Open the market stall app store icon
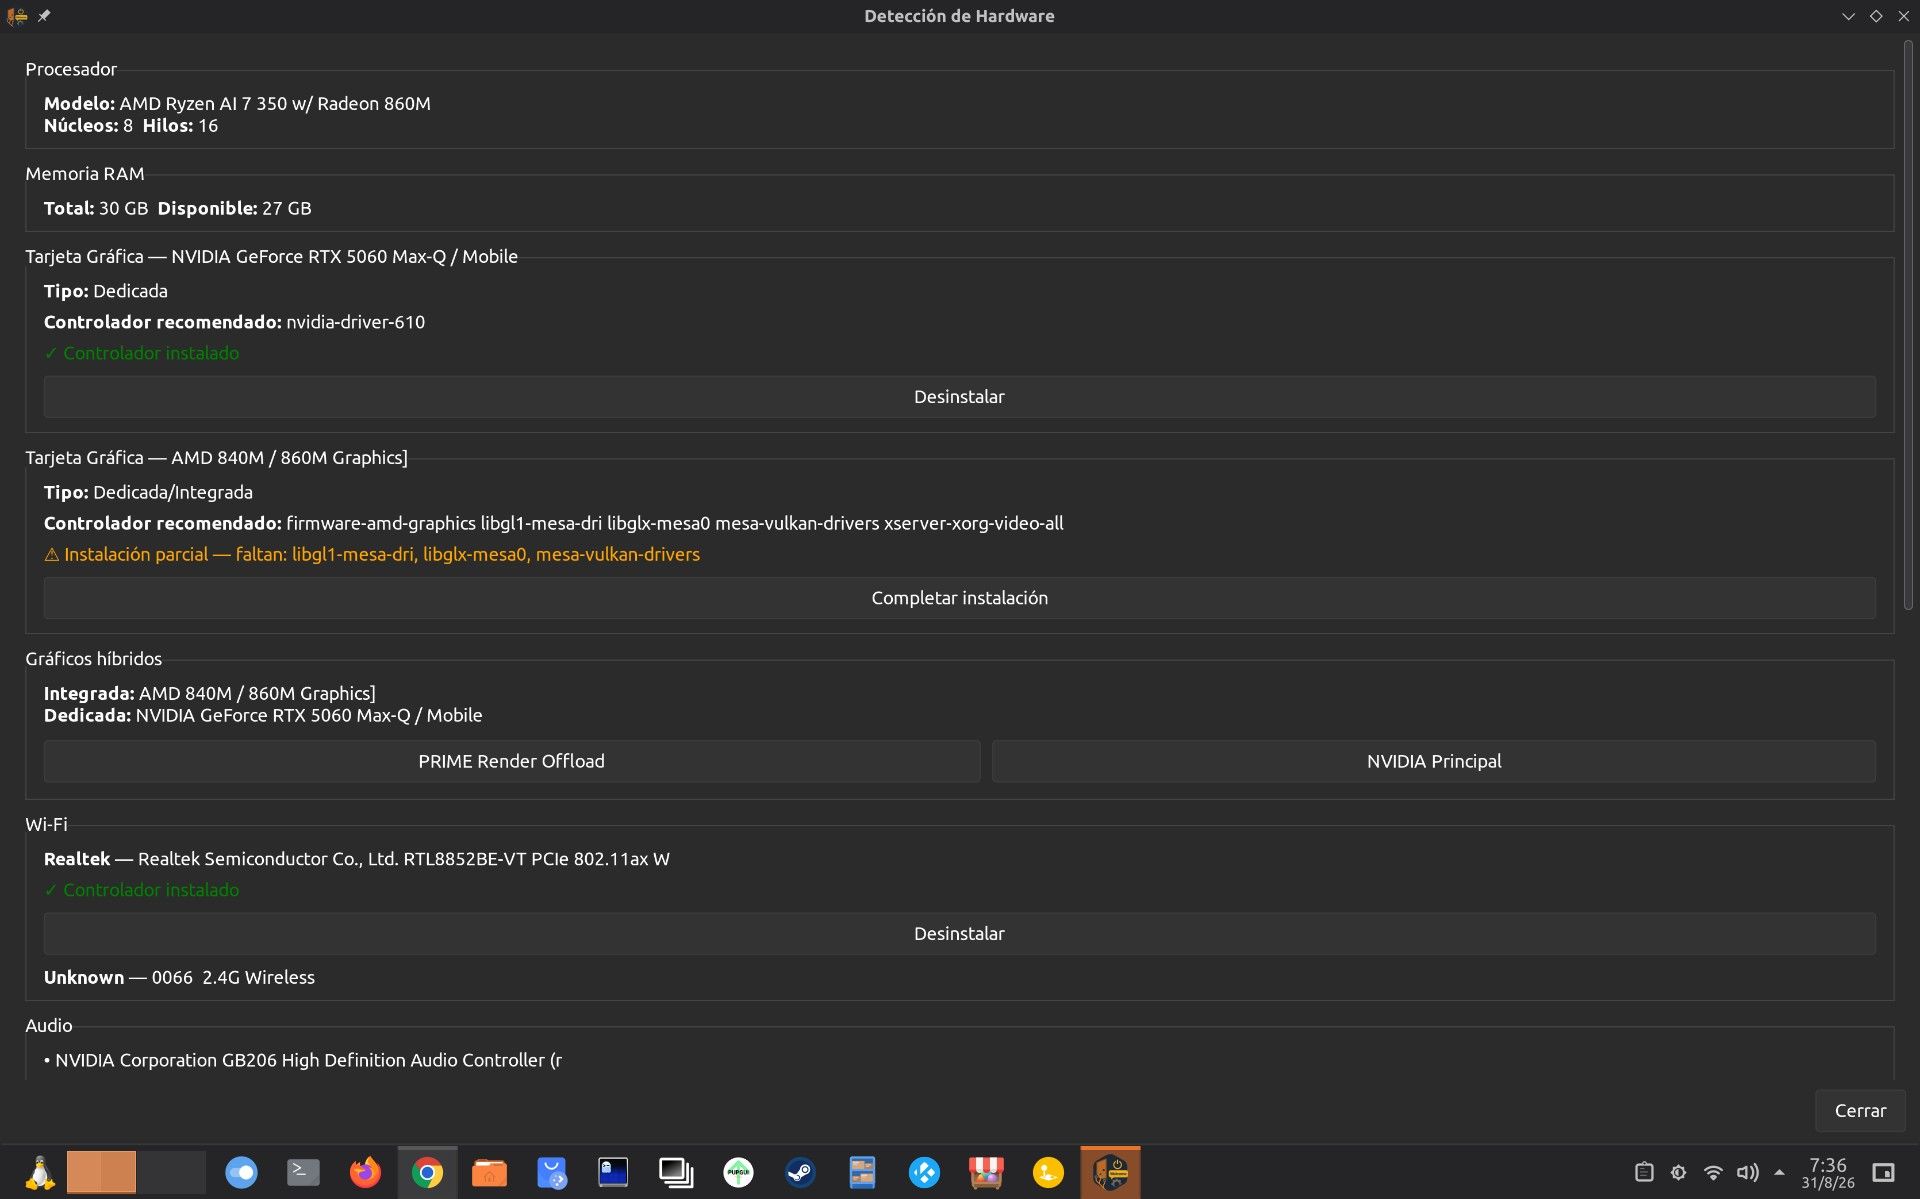 (x=986, y=1172)
